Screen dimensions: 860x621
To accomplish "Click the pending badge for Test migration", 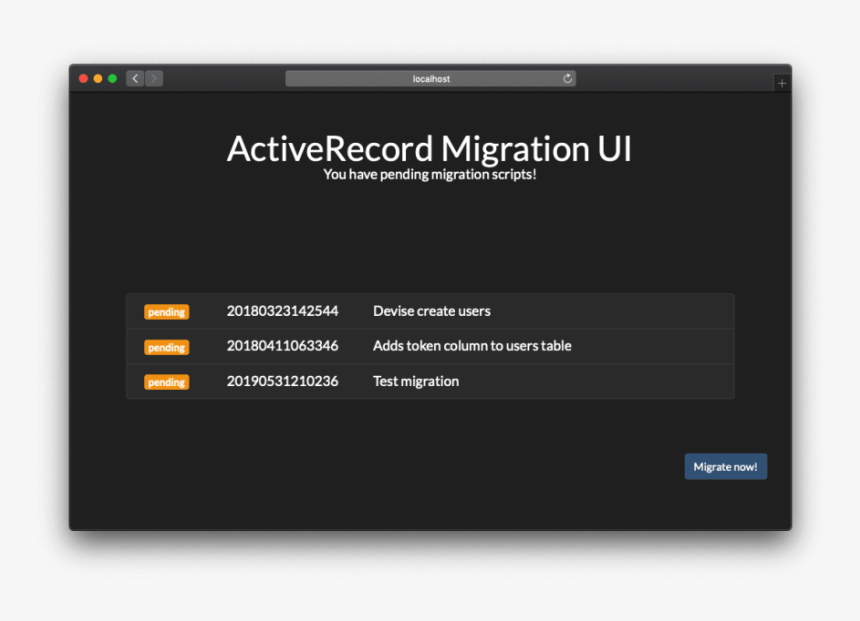I will (x=167, y=382).
